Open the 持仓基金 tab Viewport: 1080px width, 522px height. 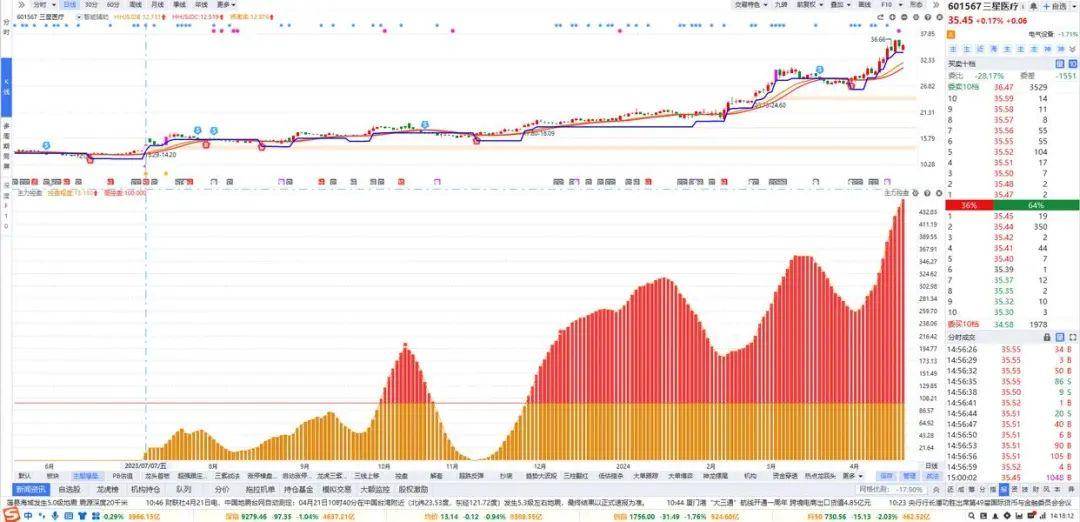(298, 489)
